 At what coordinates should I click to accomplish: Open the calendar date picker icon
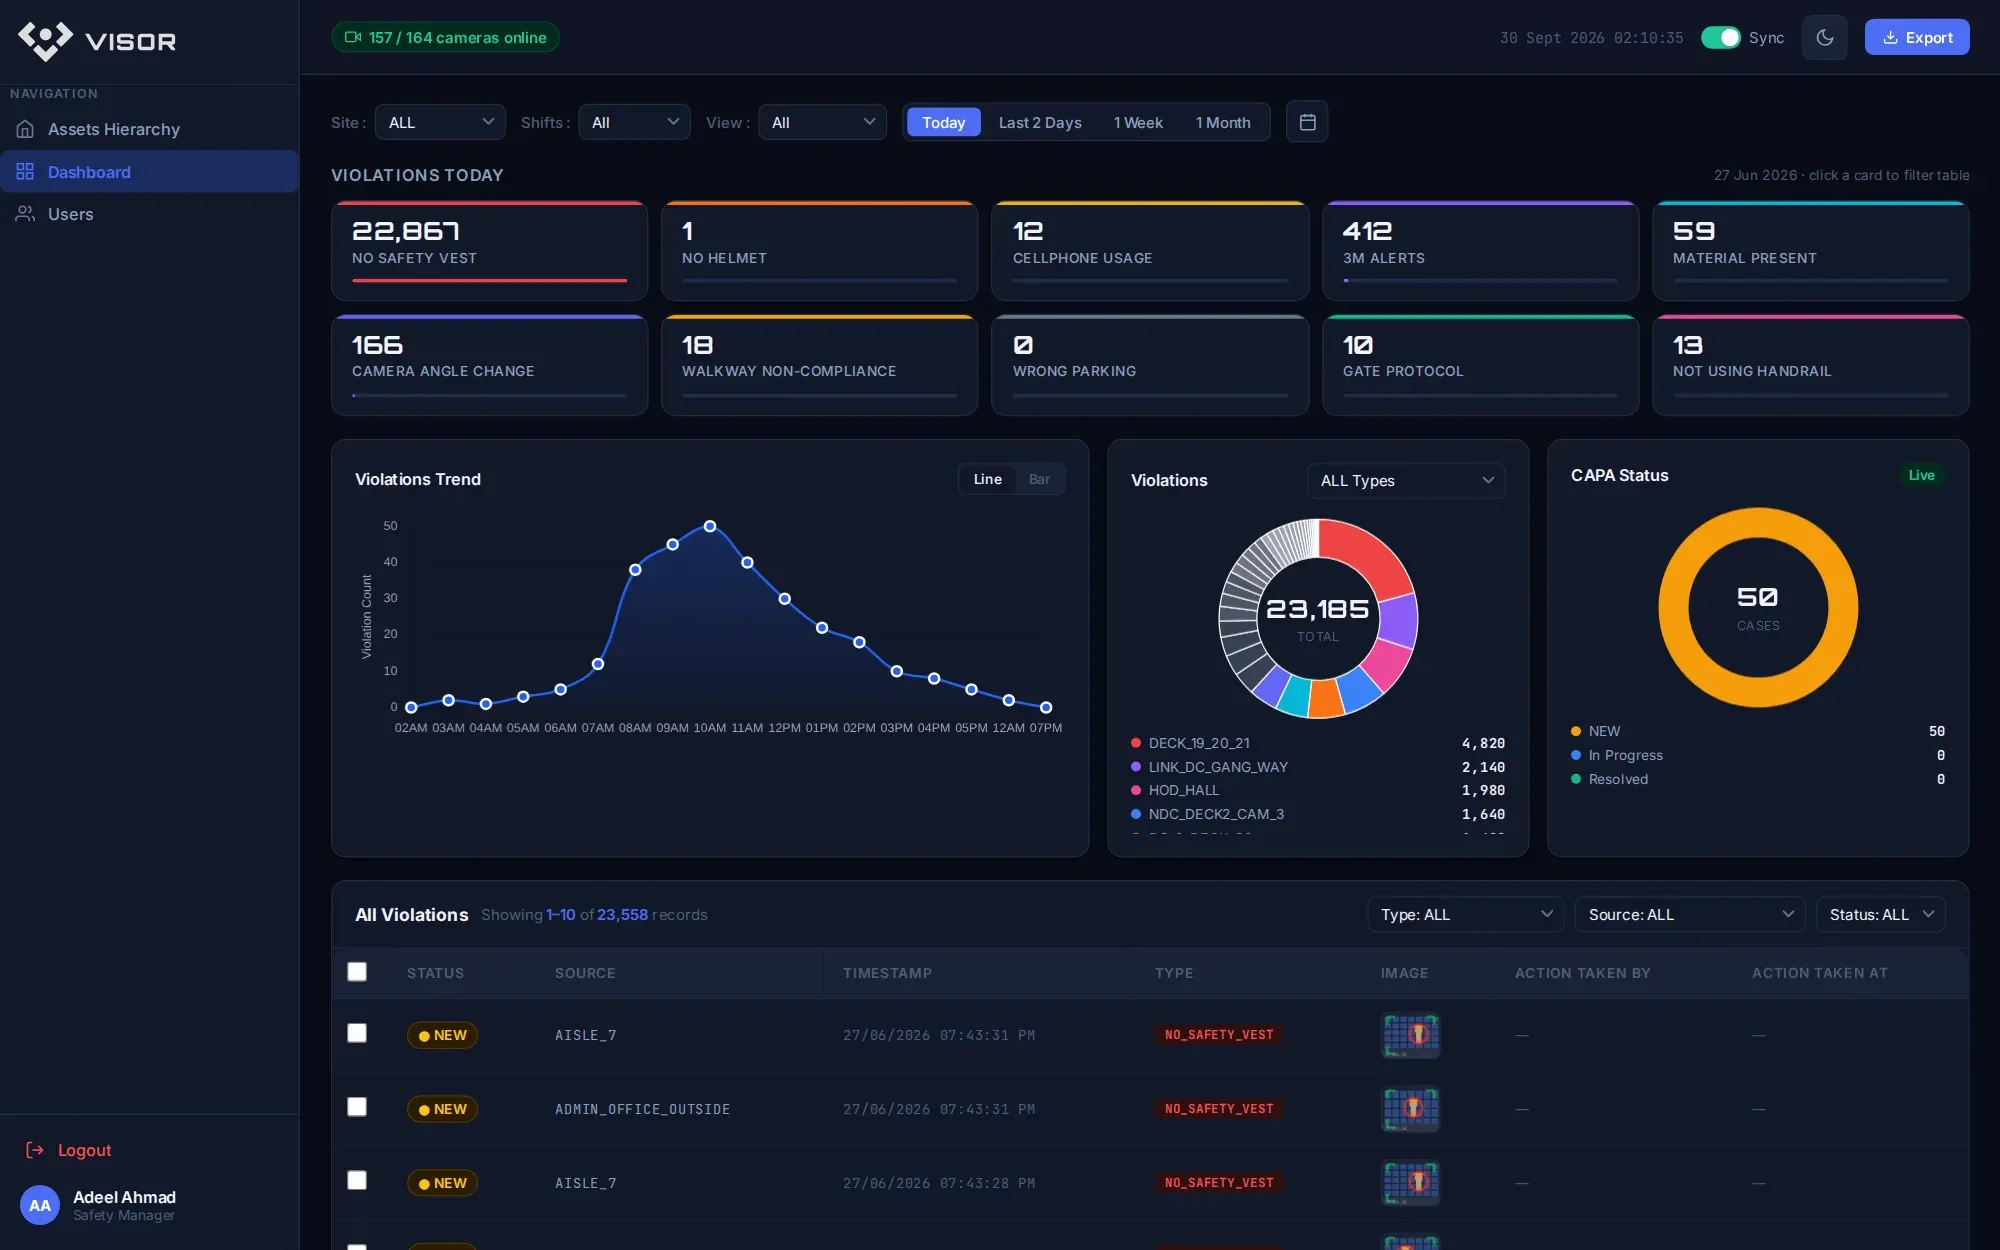pyautogui.click(x=1307, y=122)
